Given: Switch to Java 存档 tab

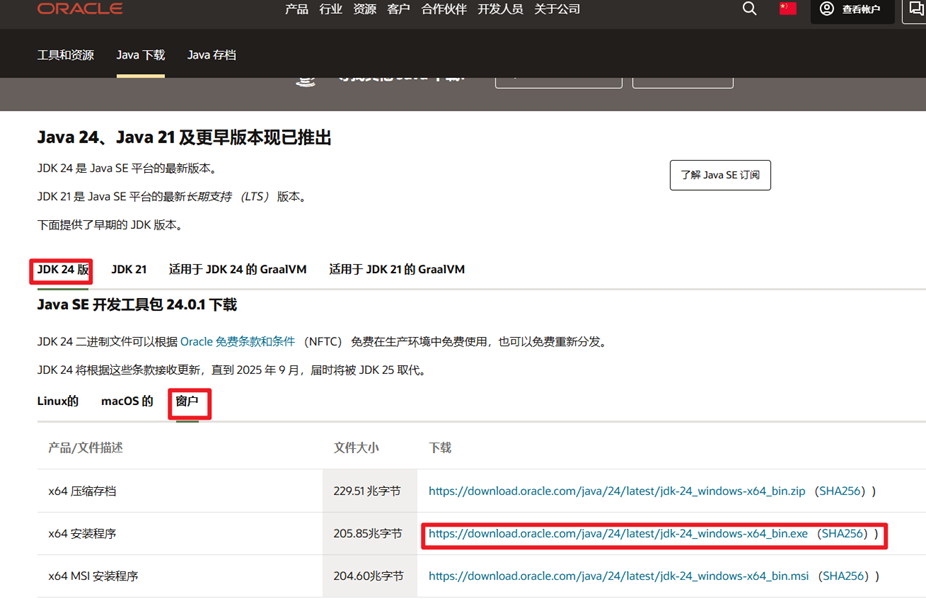Looking at the screenshot, I should (x=211, y=55).
